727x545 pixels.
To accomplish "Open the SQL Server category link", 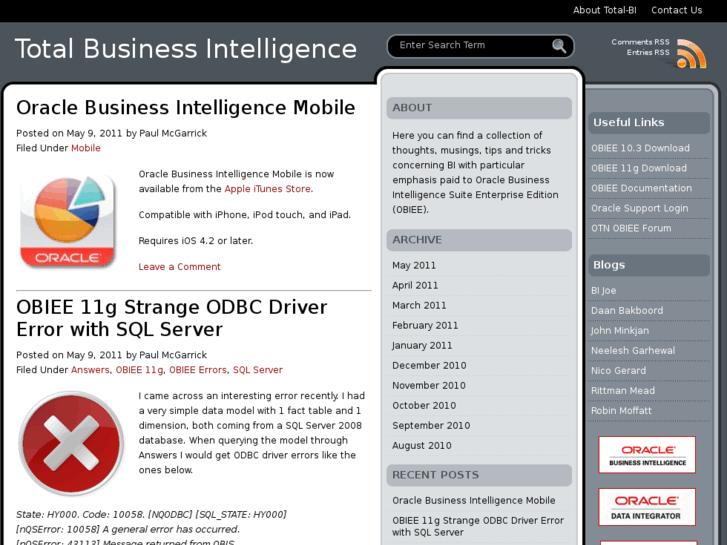I will [258, 370].
